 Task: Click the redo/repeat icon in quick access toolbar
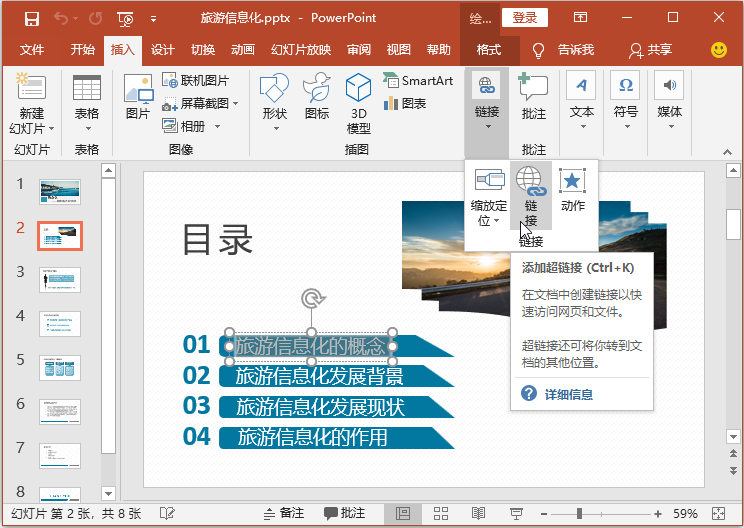pos(95,19)
